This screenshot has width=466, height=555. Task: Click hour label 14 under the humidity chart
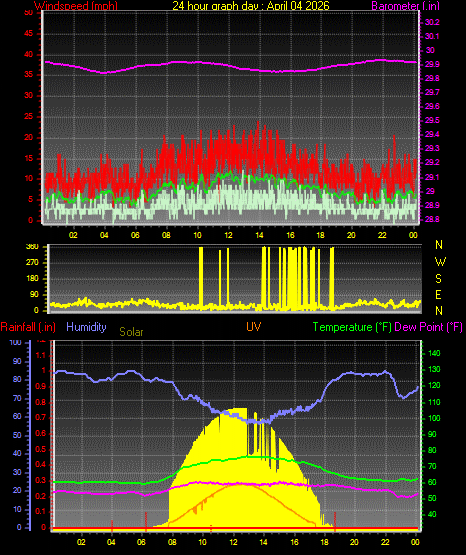pos(263,542)
